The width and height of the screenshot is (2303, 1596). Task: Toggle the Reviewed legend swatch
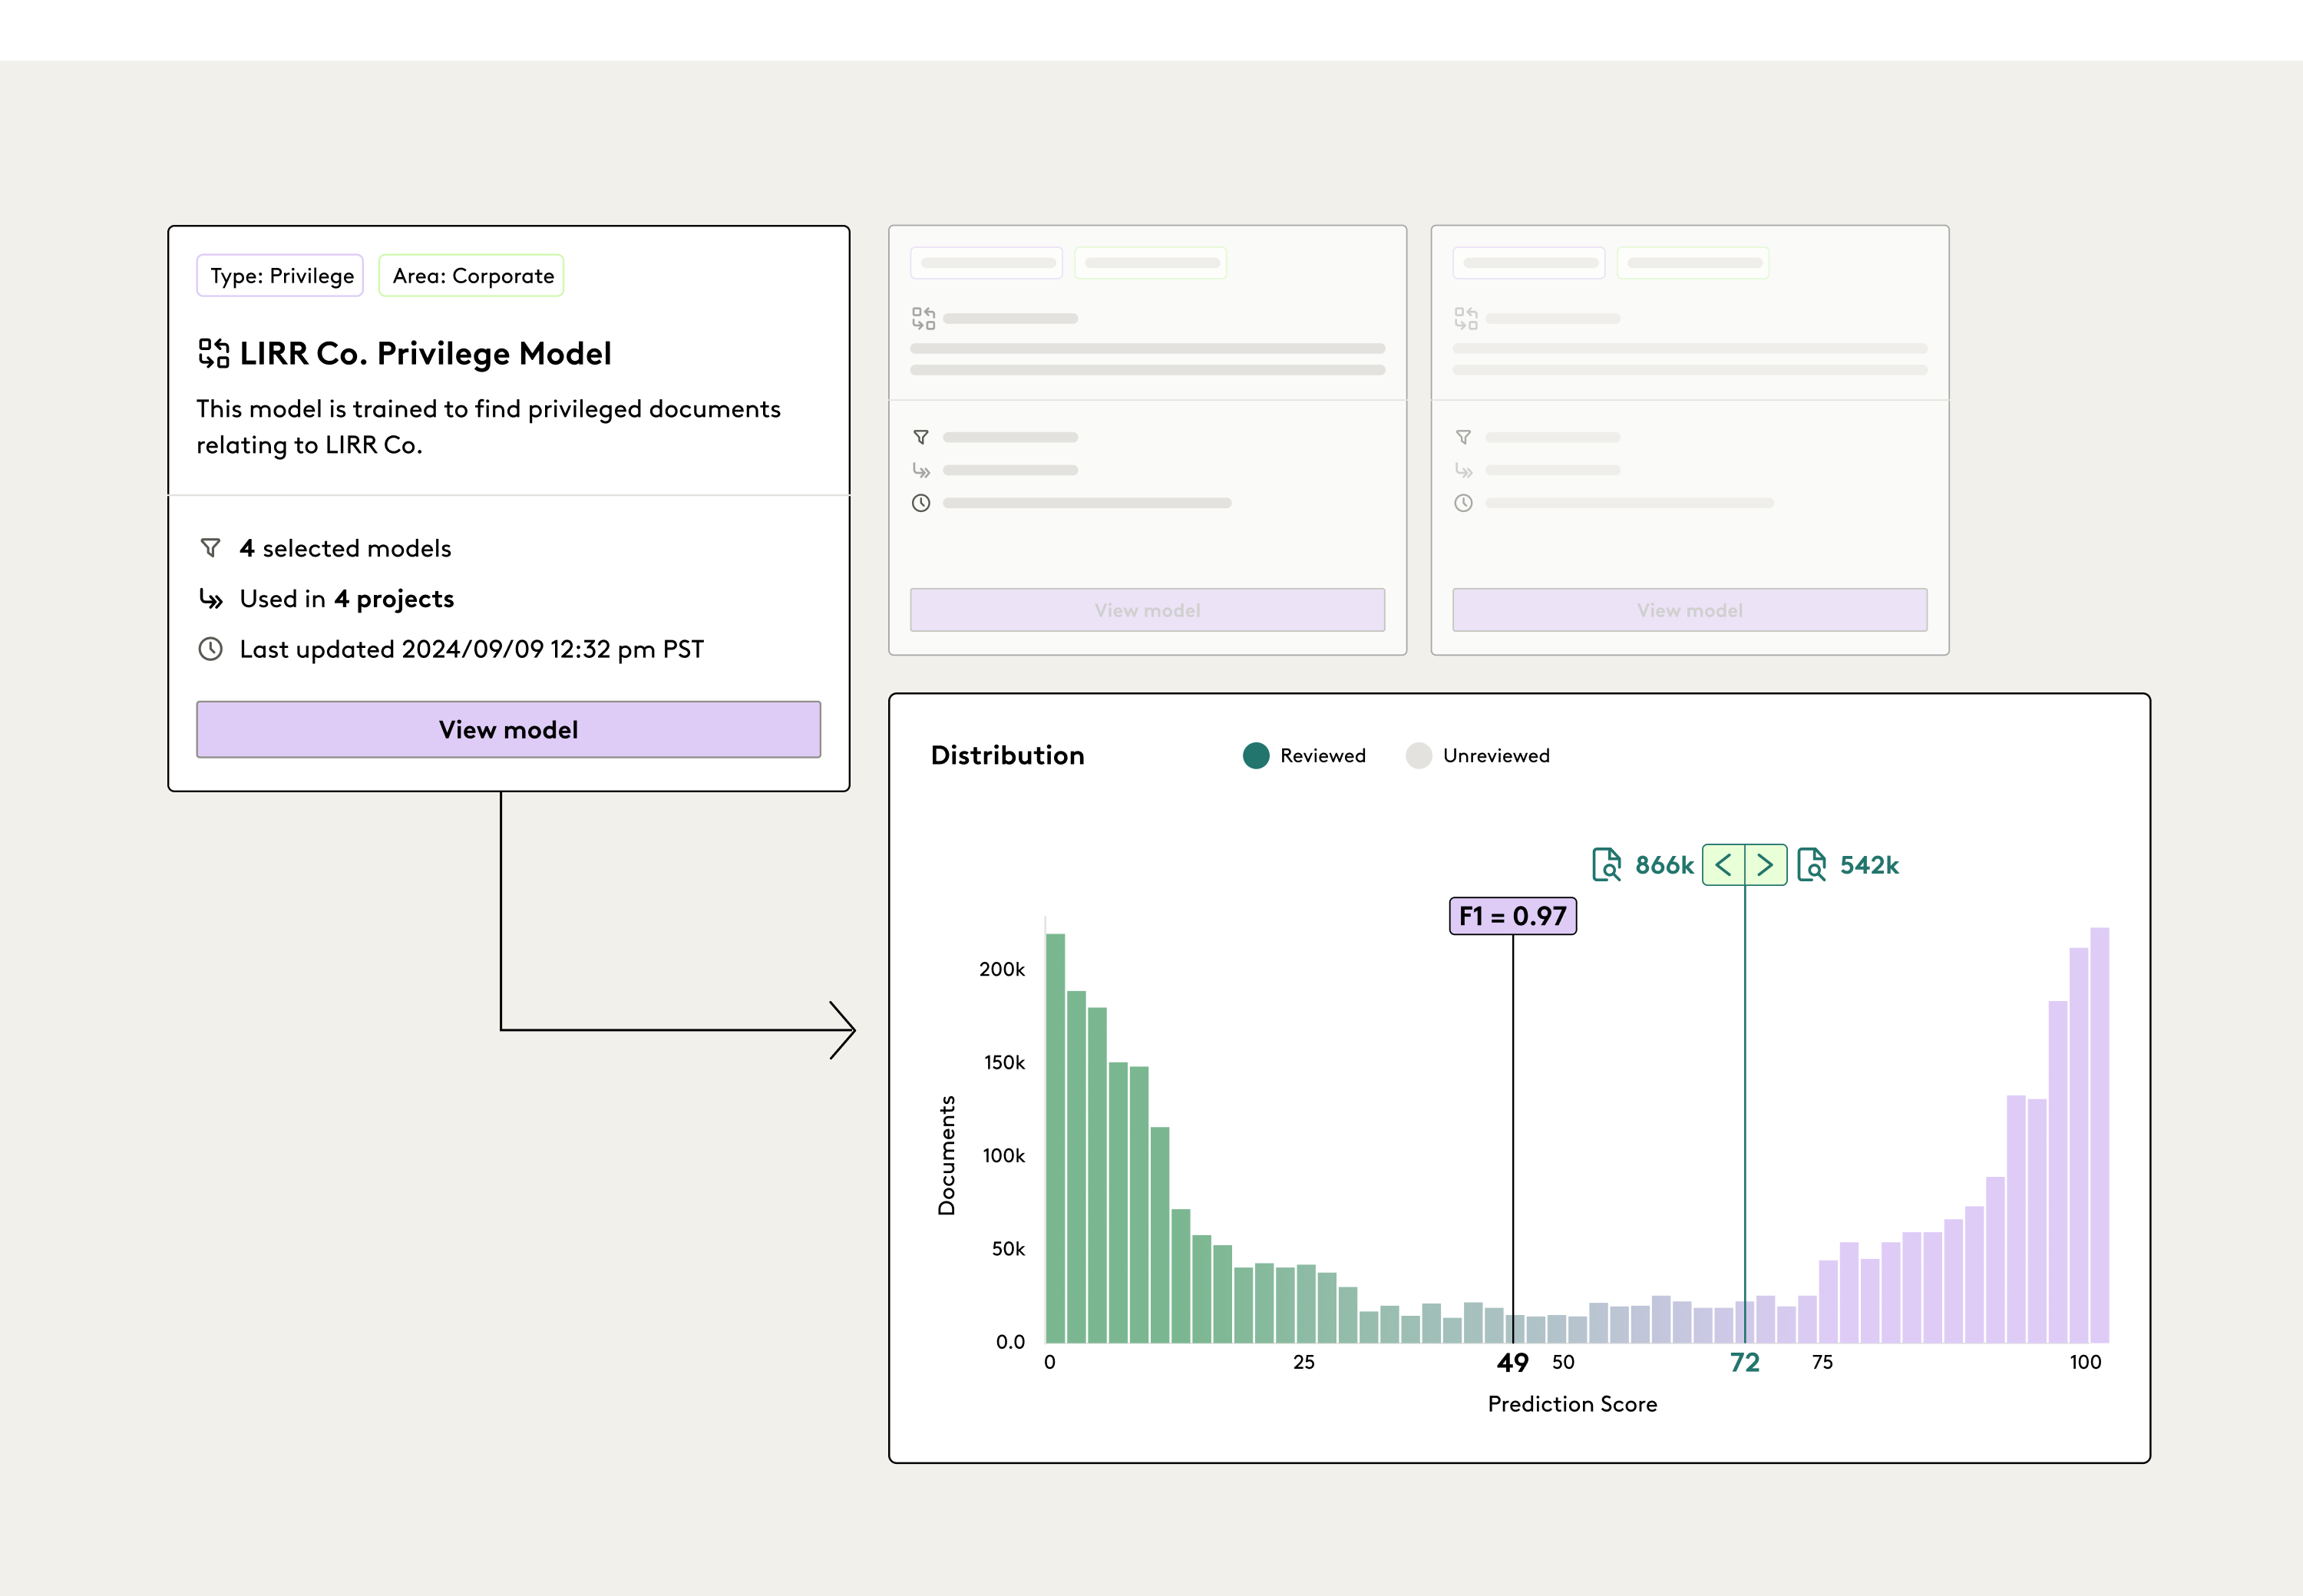[1256, 755]
